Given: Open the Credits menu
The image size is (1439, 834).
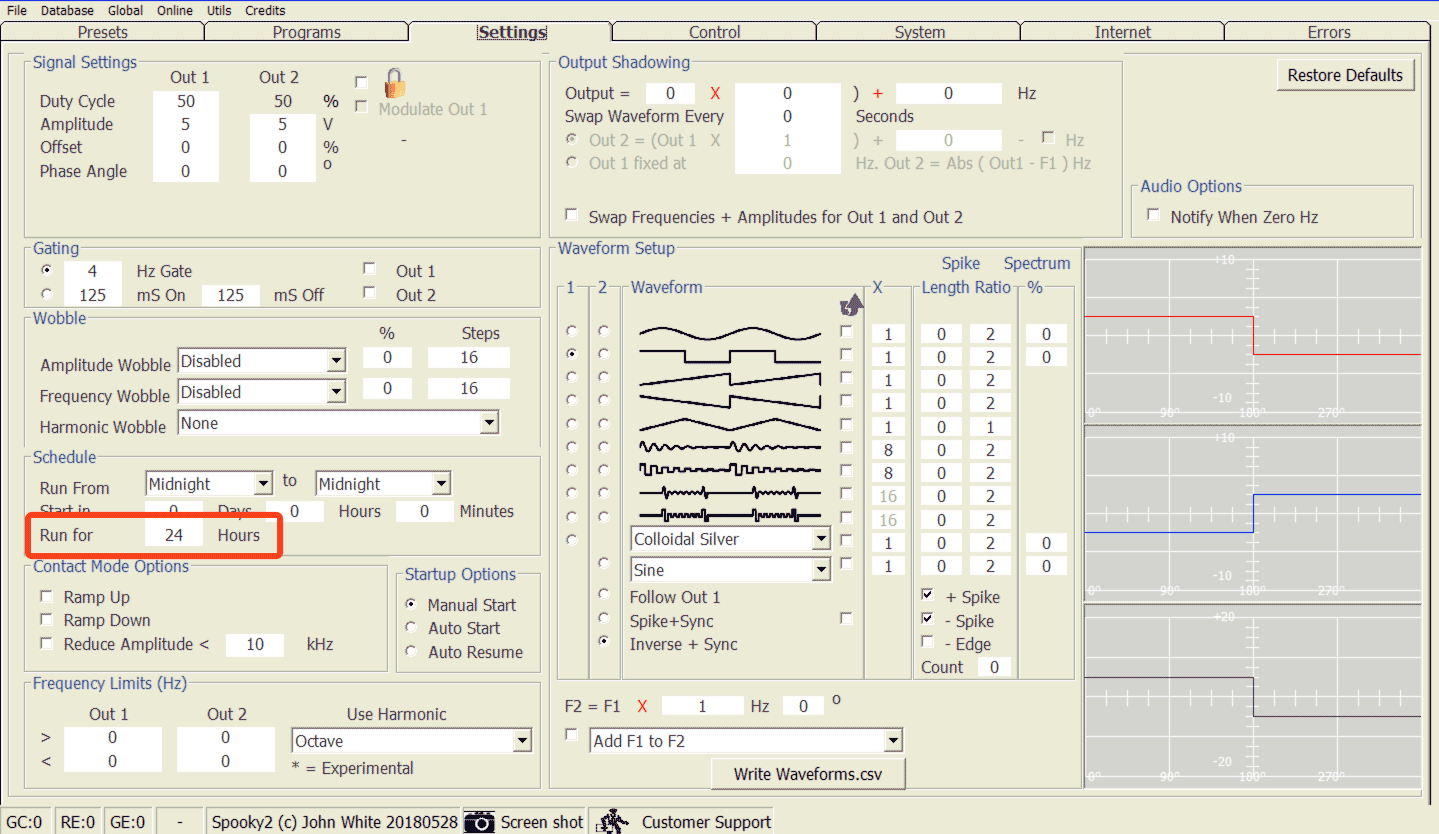Looking at the screenshot, I should (265, 10).
